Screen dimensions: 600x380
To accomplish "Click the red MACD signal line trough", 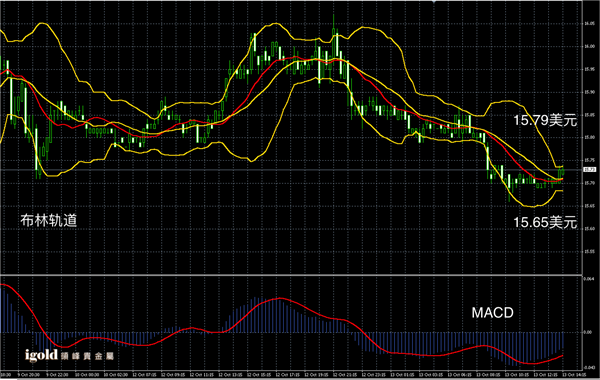I will [x=531, y=363].
